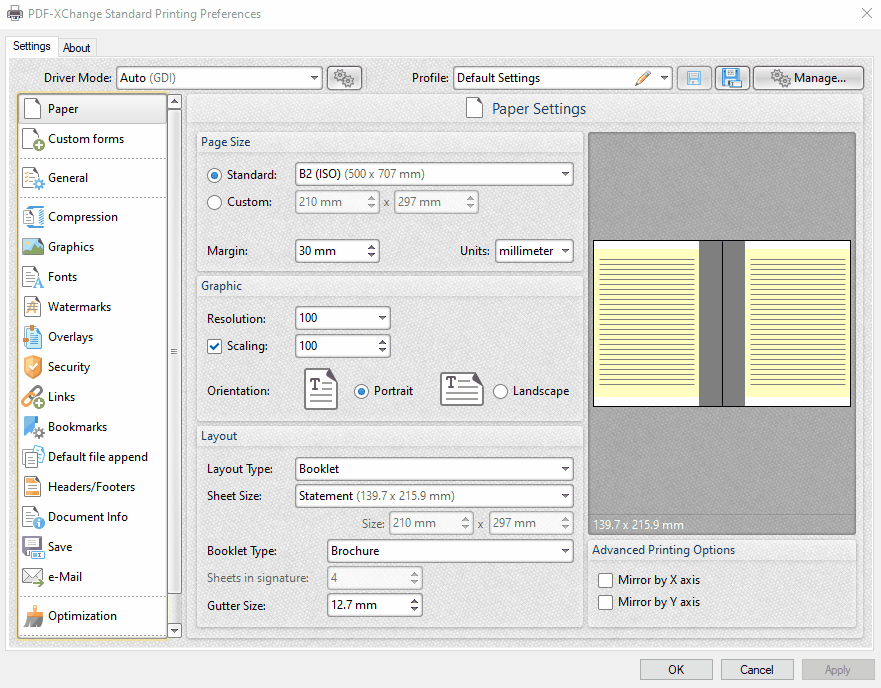This screenshot has width=881, height=688.
Task: Increase gutter size with the stepper
Action: pos(416,600)
